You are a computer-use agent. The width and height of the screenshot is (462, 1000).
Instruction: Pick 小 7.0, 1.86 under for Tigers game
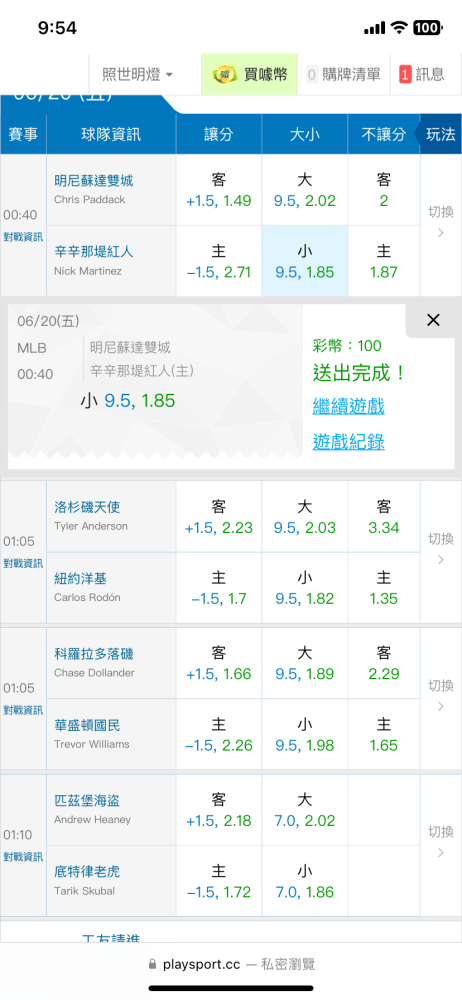(x=305, y=881)
